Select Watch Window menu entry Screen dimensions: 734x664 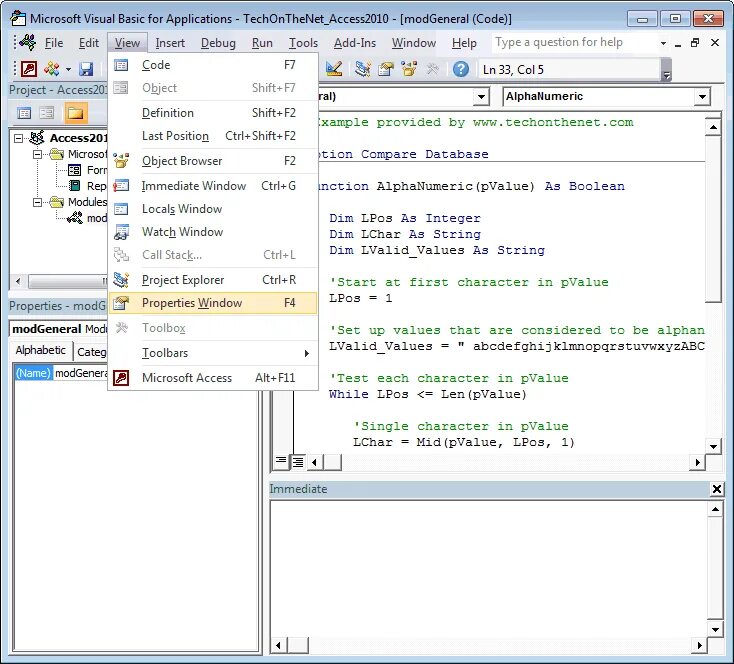[213, 232]
